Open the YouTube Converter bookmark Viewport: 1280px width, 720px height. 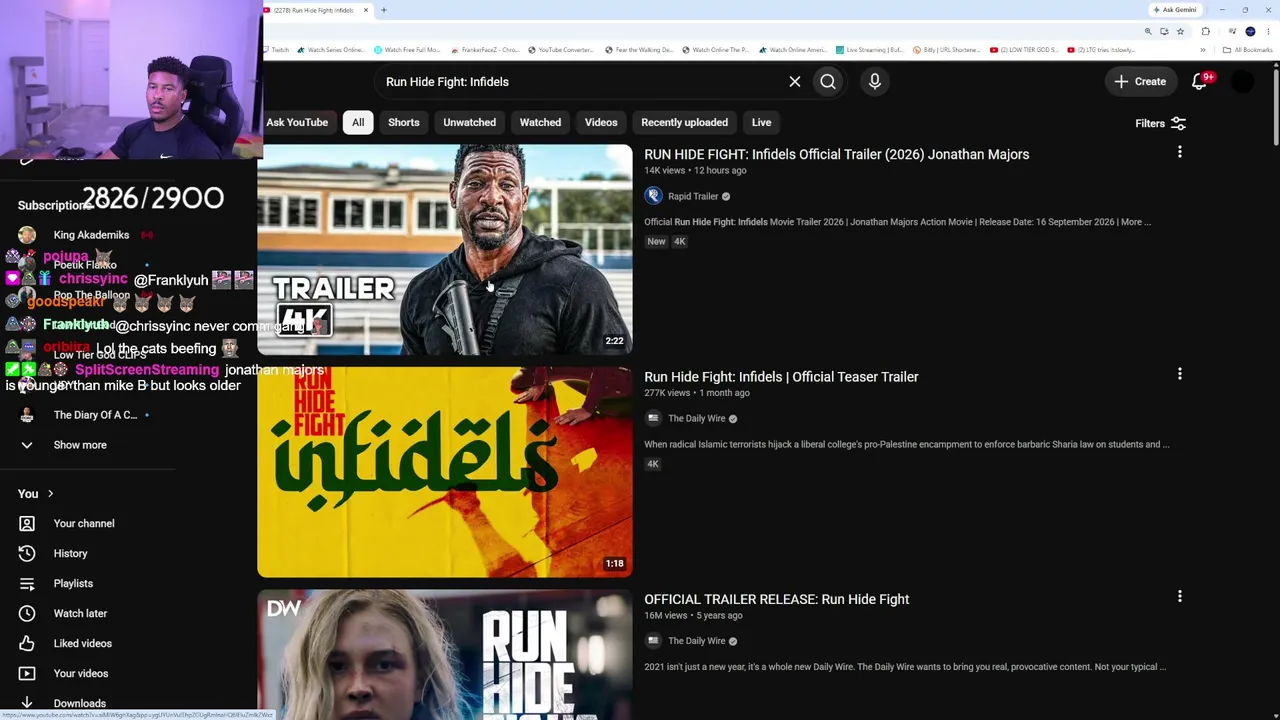click(x=560, y=50)
